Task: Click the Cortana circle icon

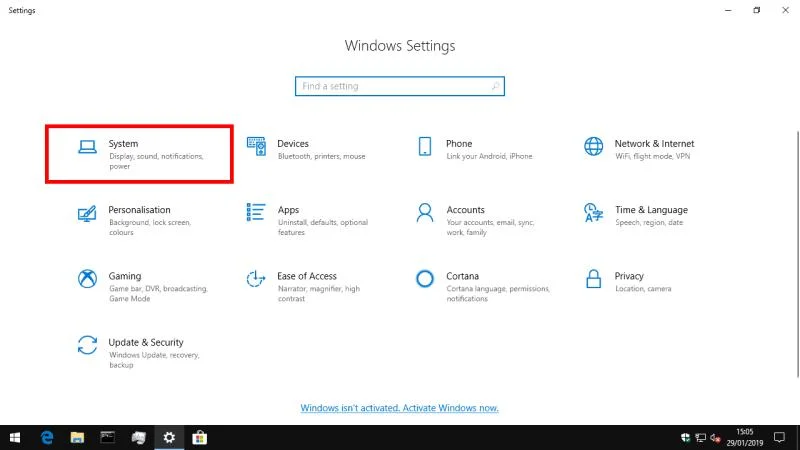Action: [x=424, y=279]
